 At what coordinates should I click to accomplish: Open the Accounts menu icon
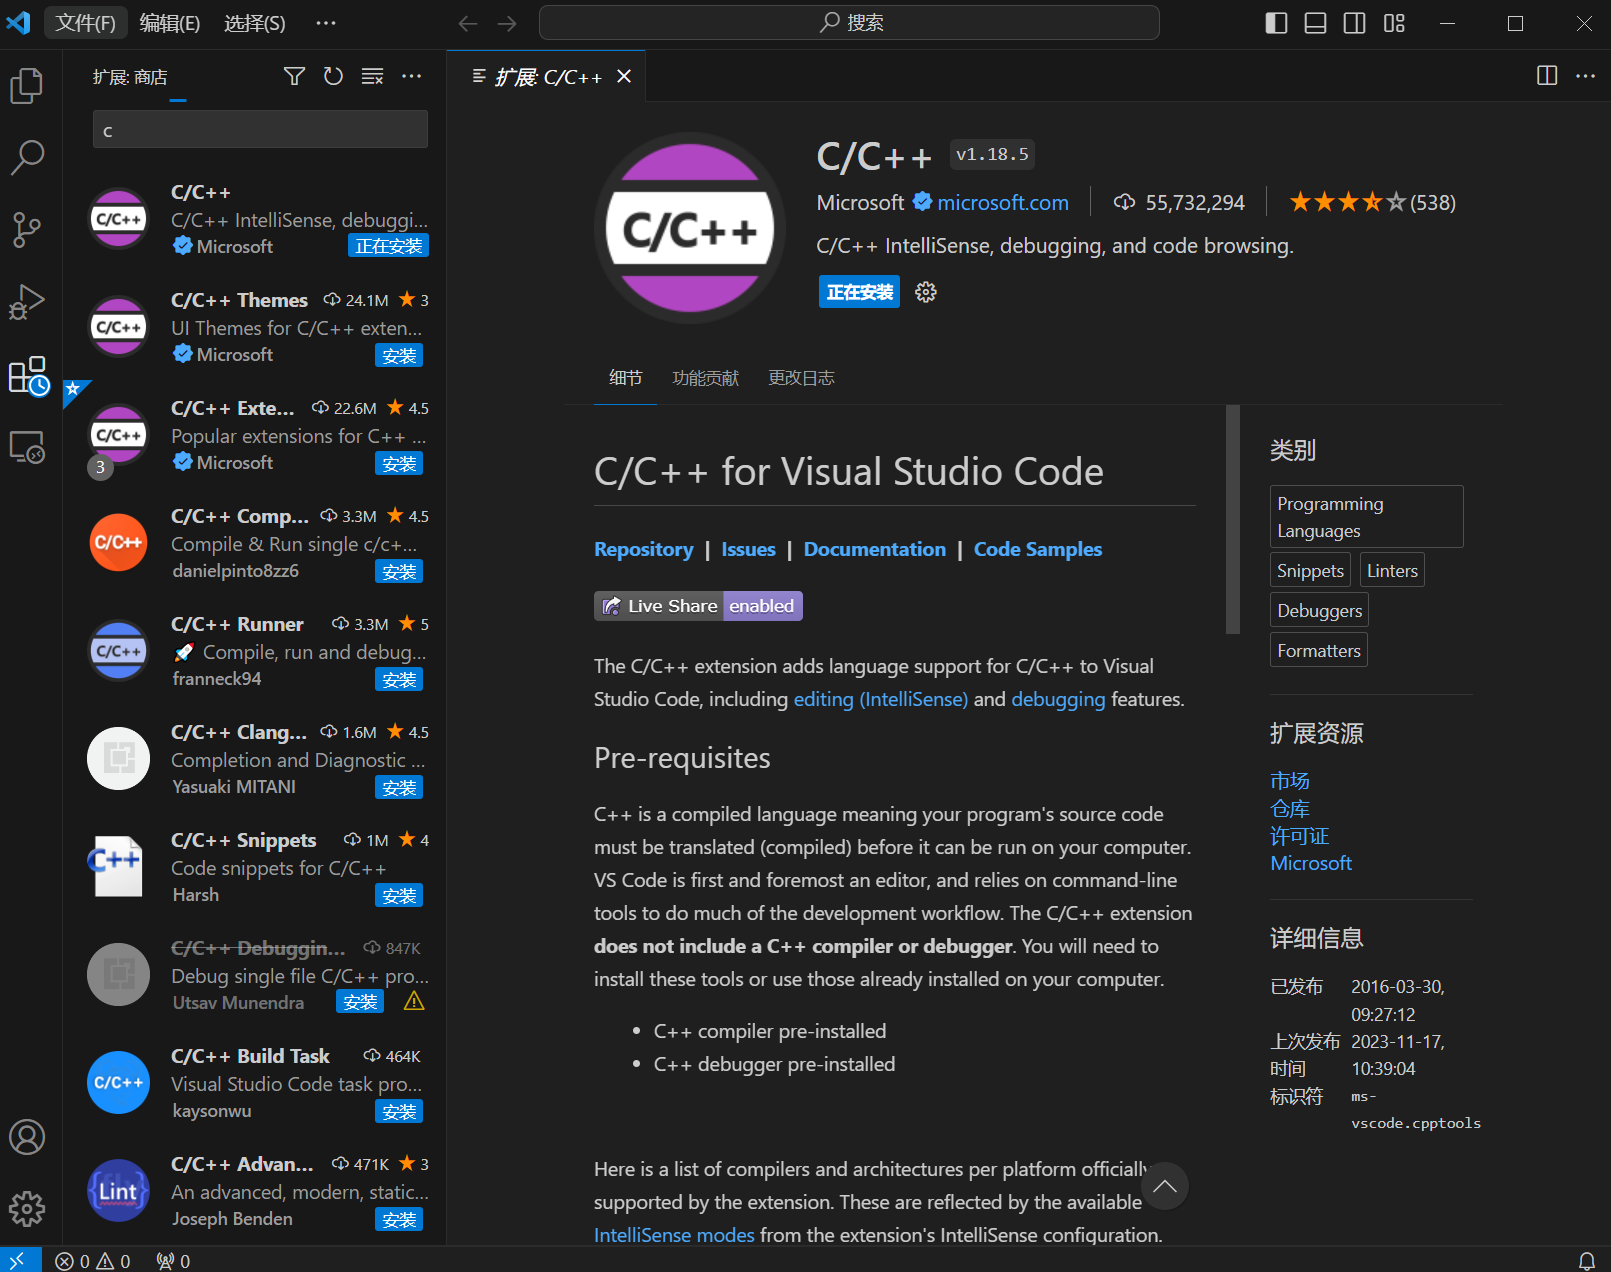tap(27, 1137)
